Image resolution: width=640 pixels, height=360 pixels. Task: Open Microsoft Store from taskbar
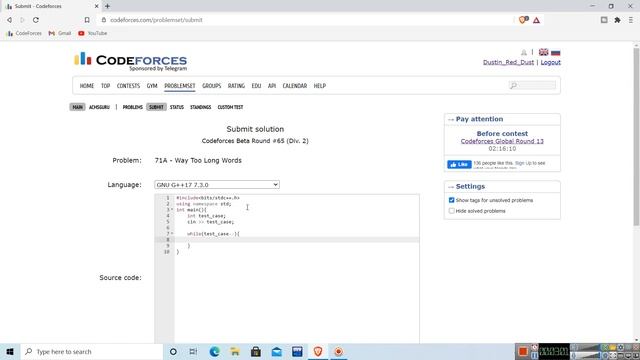256,351
